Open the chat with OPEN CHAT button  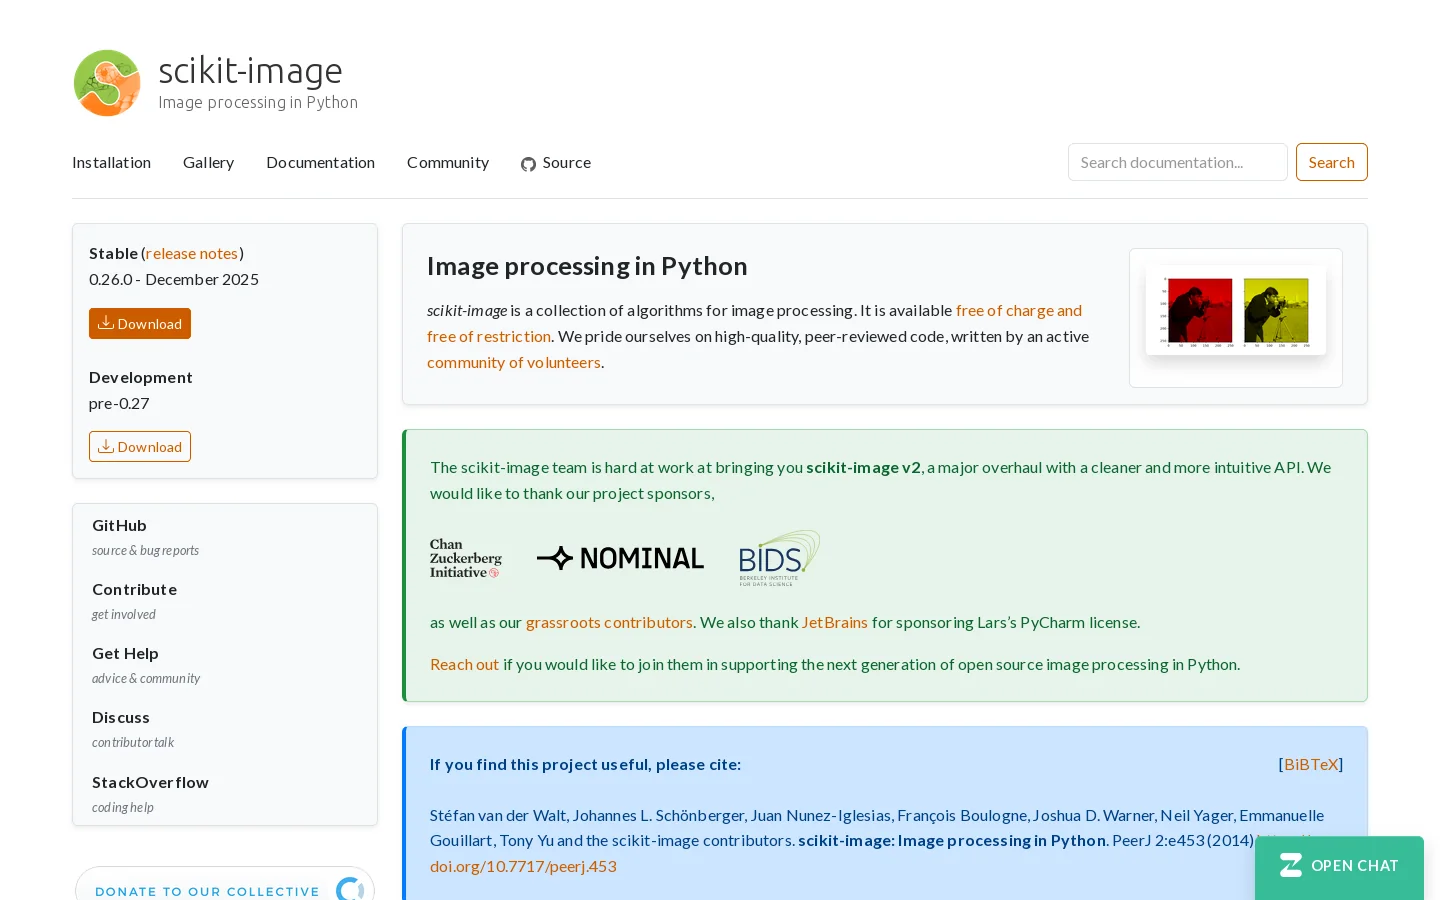[x=1339, y=866]
